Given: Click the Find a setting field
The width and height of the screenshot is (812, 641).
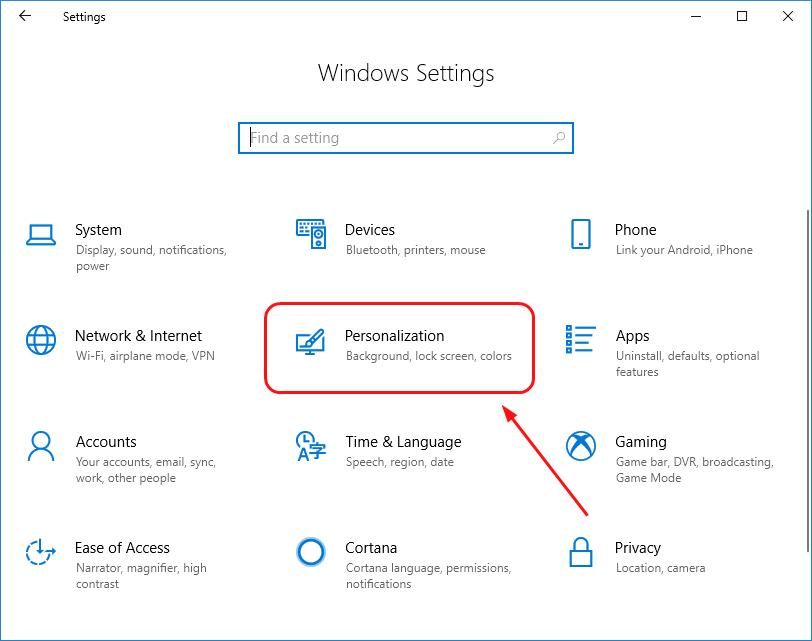Looking at the screenshot, I should [405, 138].
